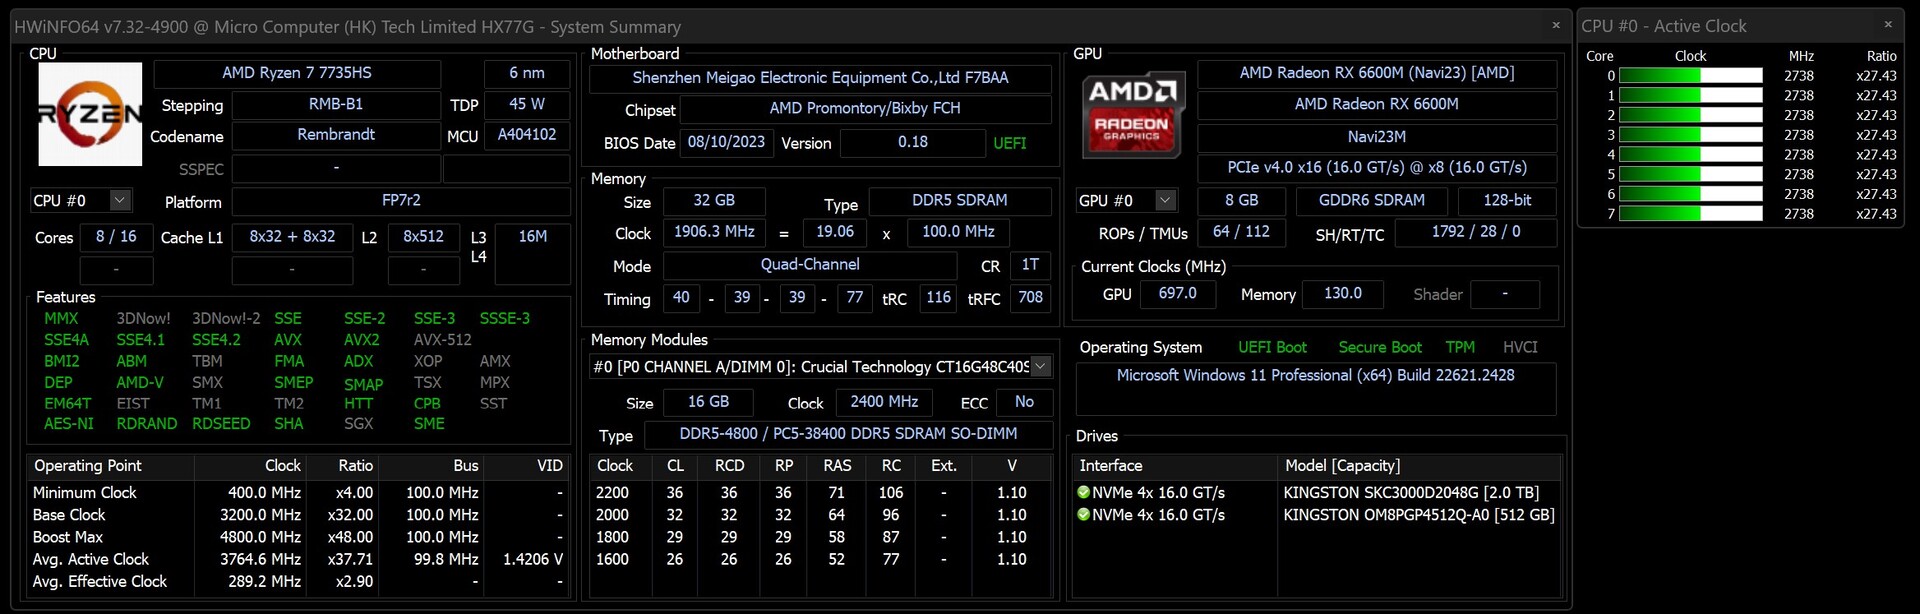Click the second NVMe drive status icon

point(1083,514)
